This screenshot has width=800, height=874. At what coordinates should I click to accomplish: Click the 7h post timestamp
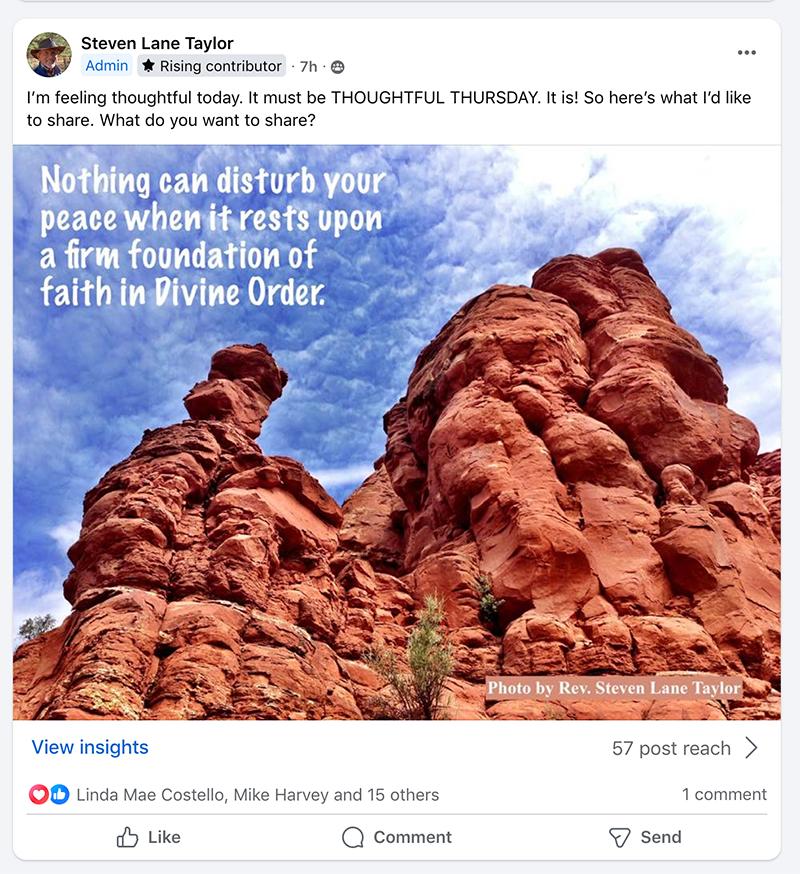coord(308,67)
